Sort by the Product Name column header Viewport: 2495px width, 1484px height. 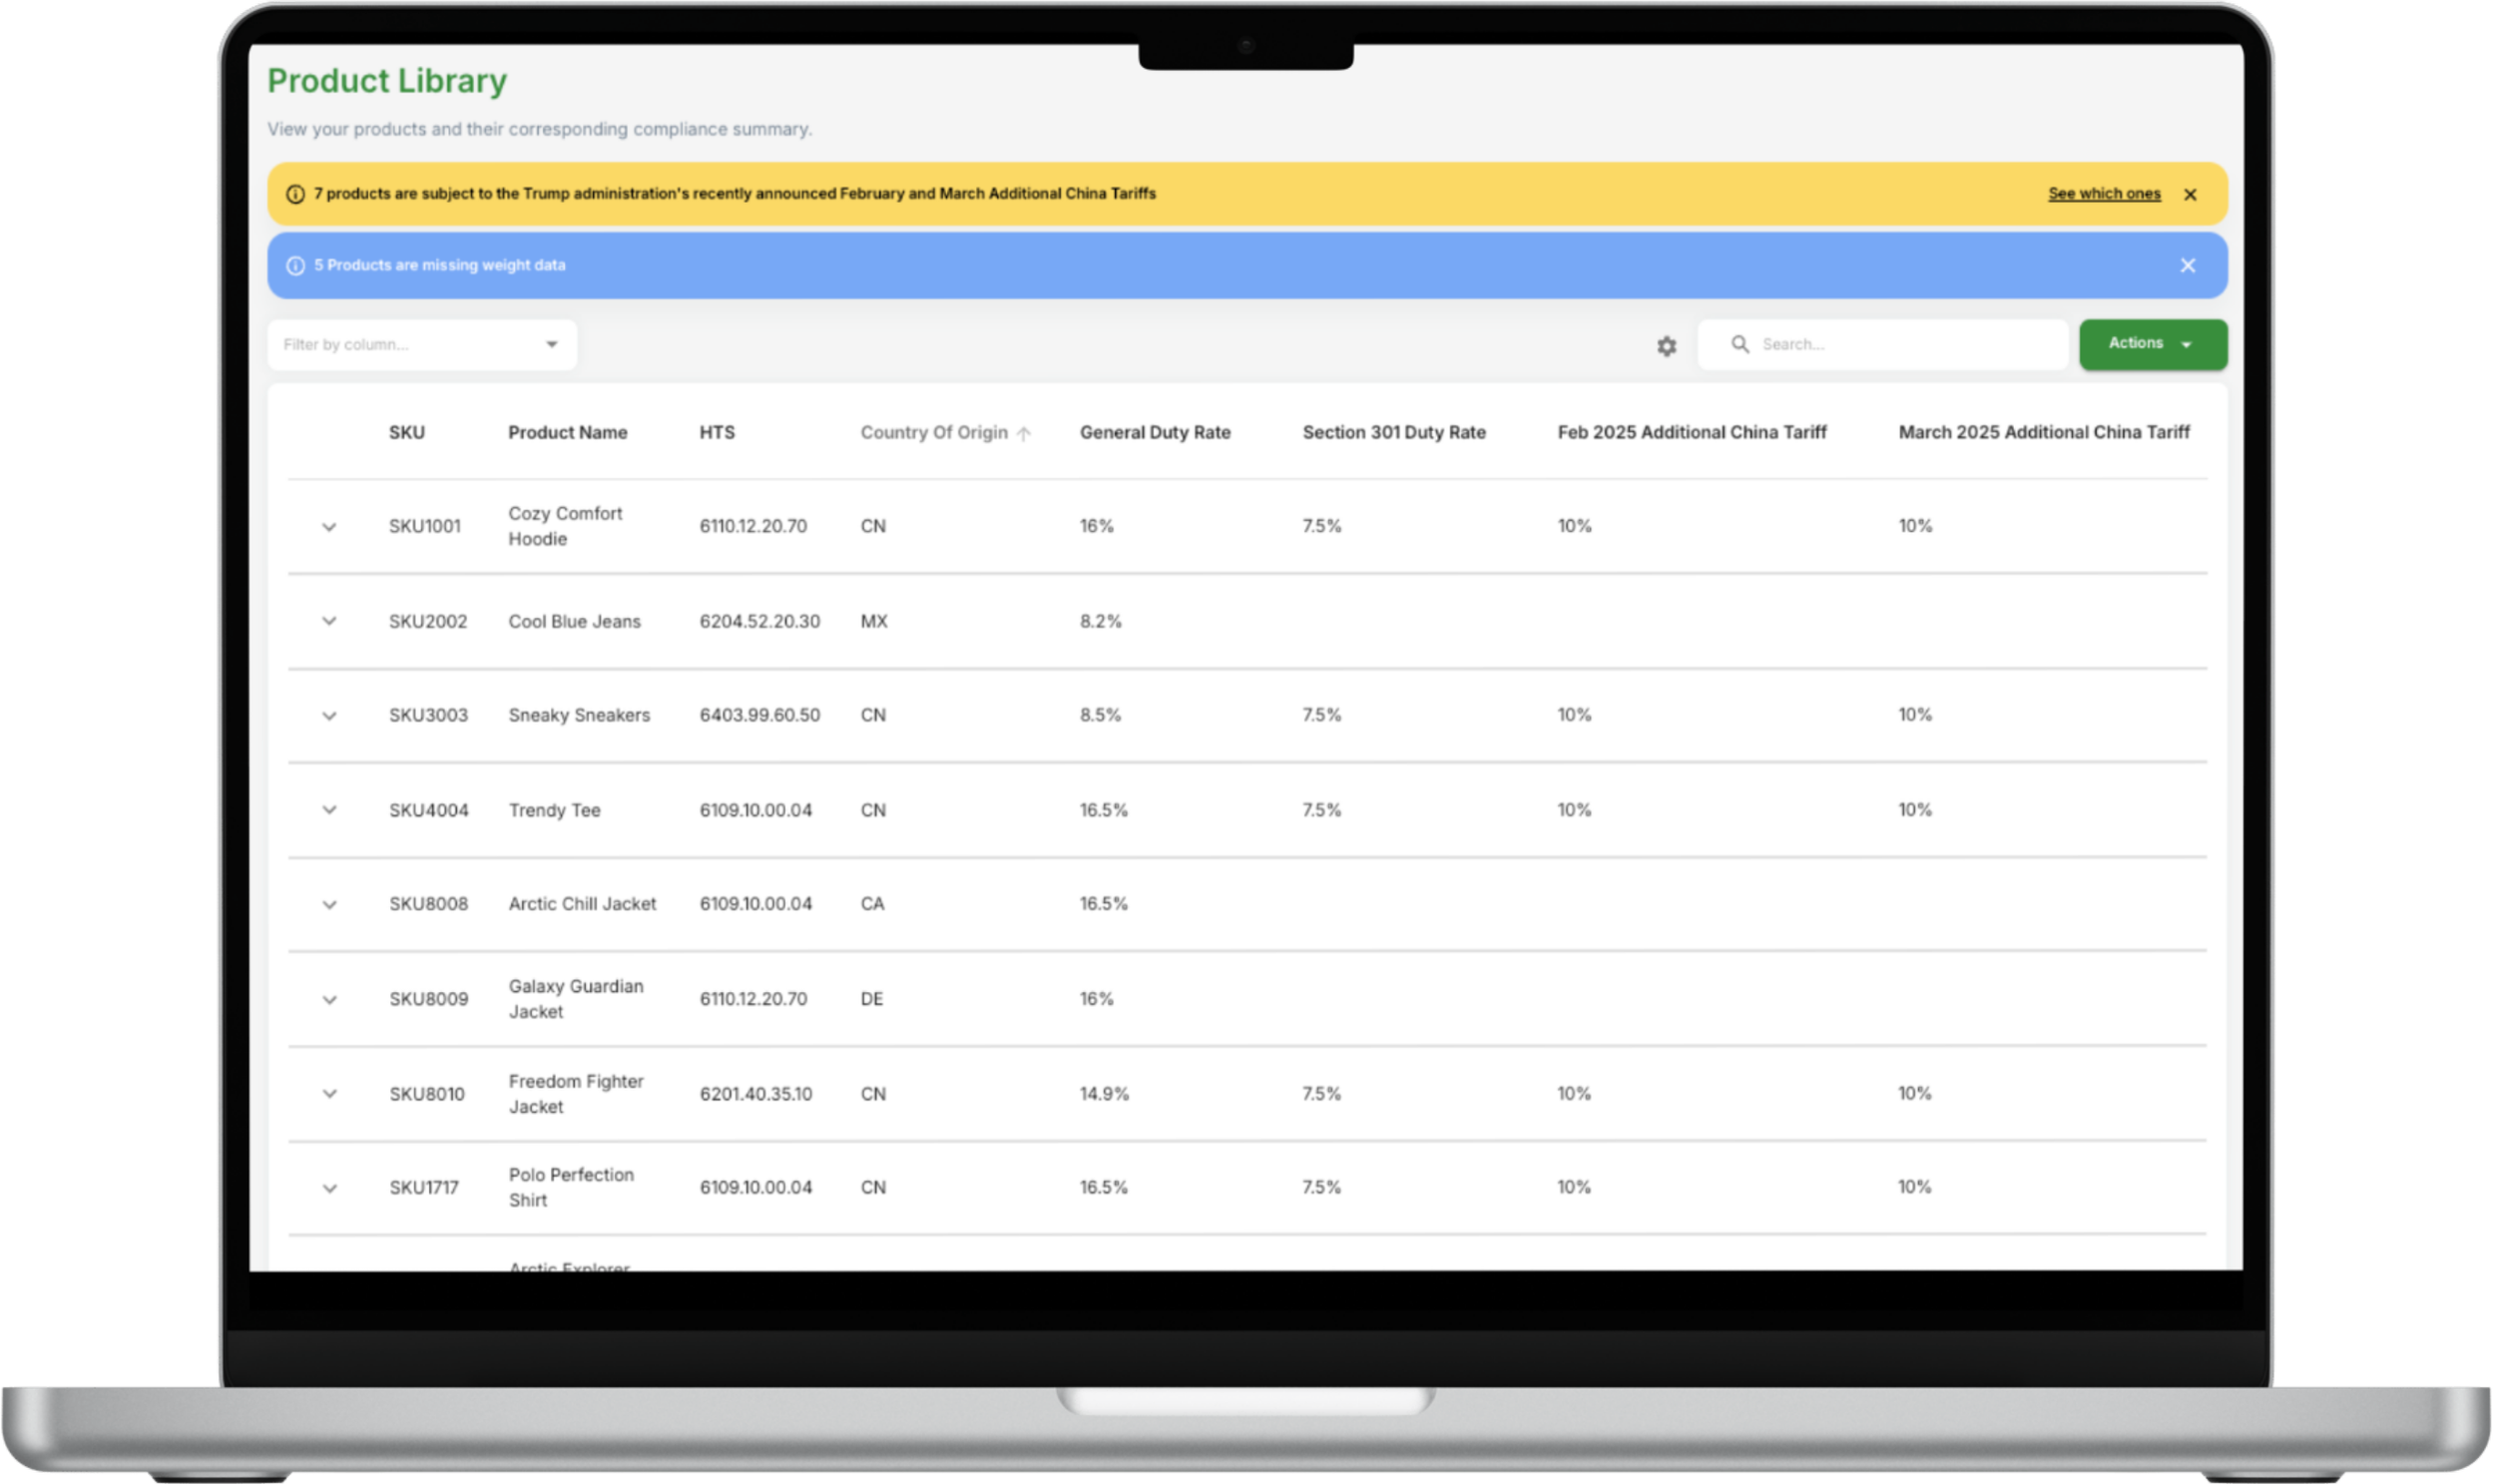tap(567, 432)
